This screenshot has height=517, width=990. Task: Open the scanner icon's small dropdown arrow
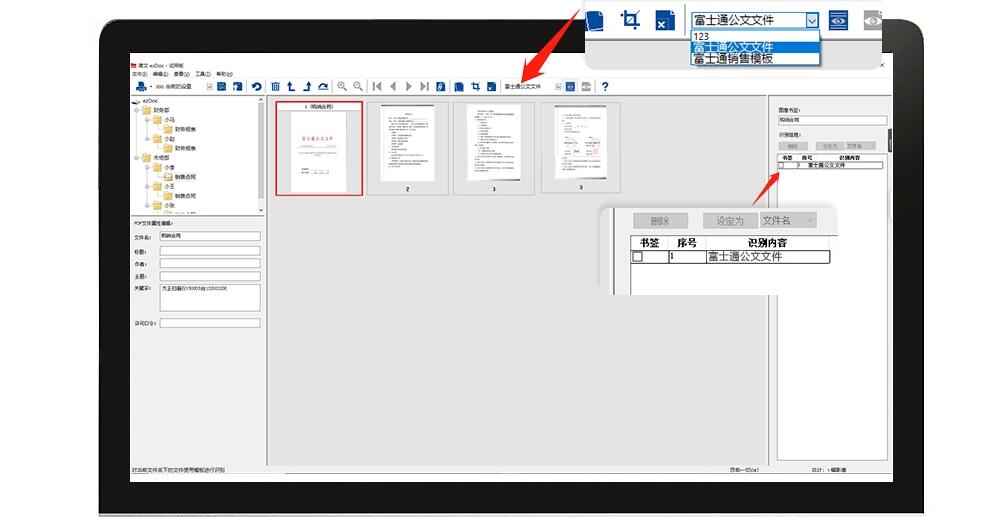pyautogui.click(x=151, y=86)
